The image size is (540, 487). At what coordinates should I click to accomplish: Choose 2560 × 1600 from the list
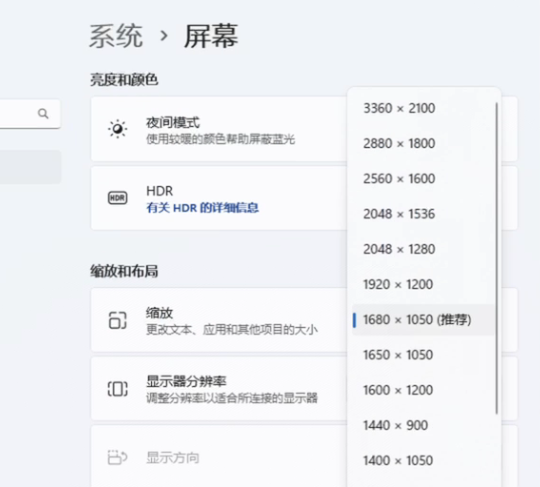tap(423, 178)
